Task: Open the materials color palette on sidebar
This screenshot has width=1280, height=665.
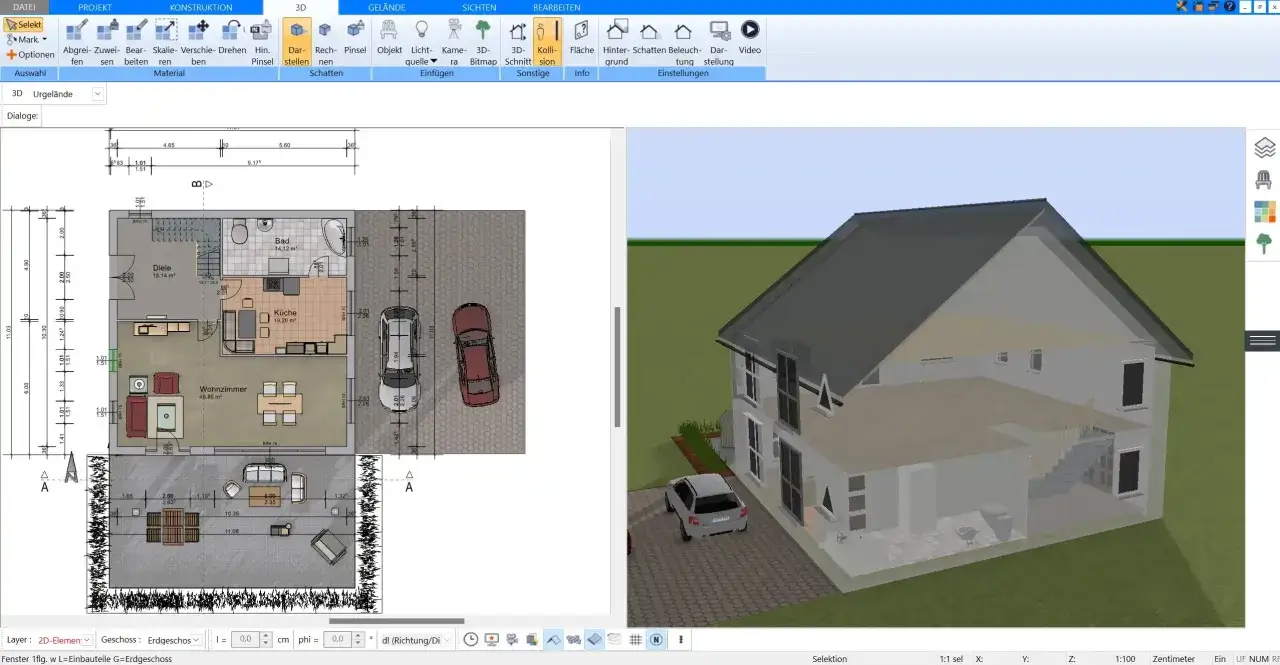Action: click(1264, 211)
